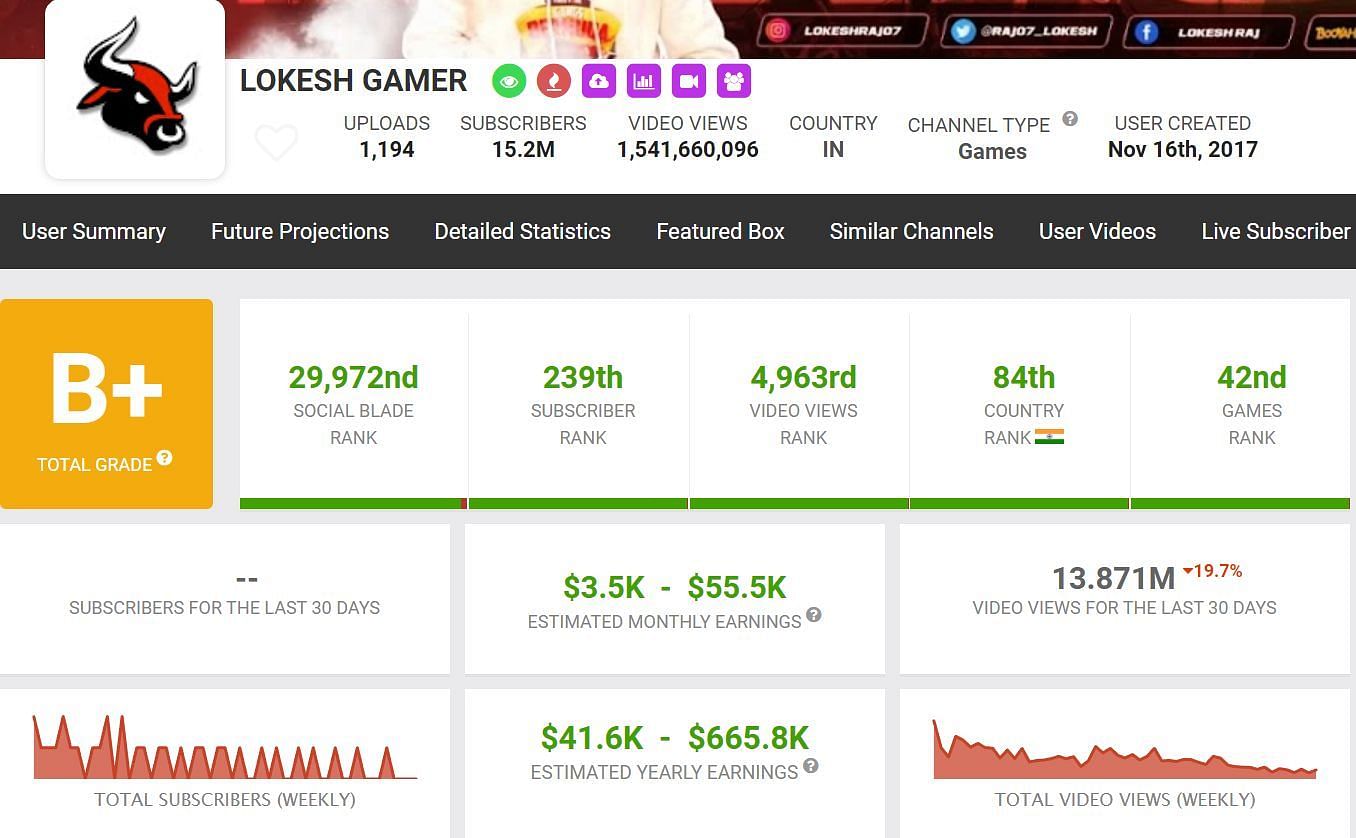Open the User Summary tab
The height and width of the screenshot is (838, 1356).
tap(94, 231)
